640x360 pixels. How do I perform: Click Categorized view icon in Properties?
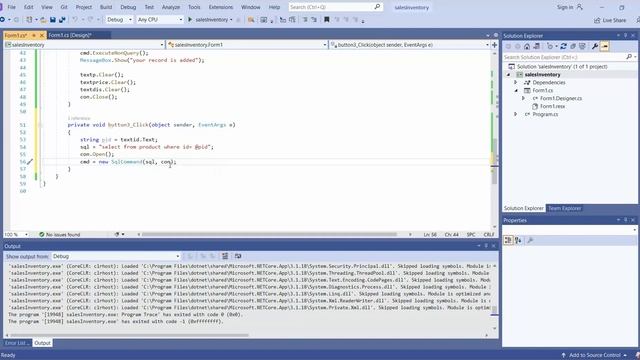tap(508, 240)
